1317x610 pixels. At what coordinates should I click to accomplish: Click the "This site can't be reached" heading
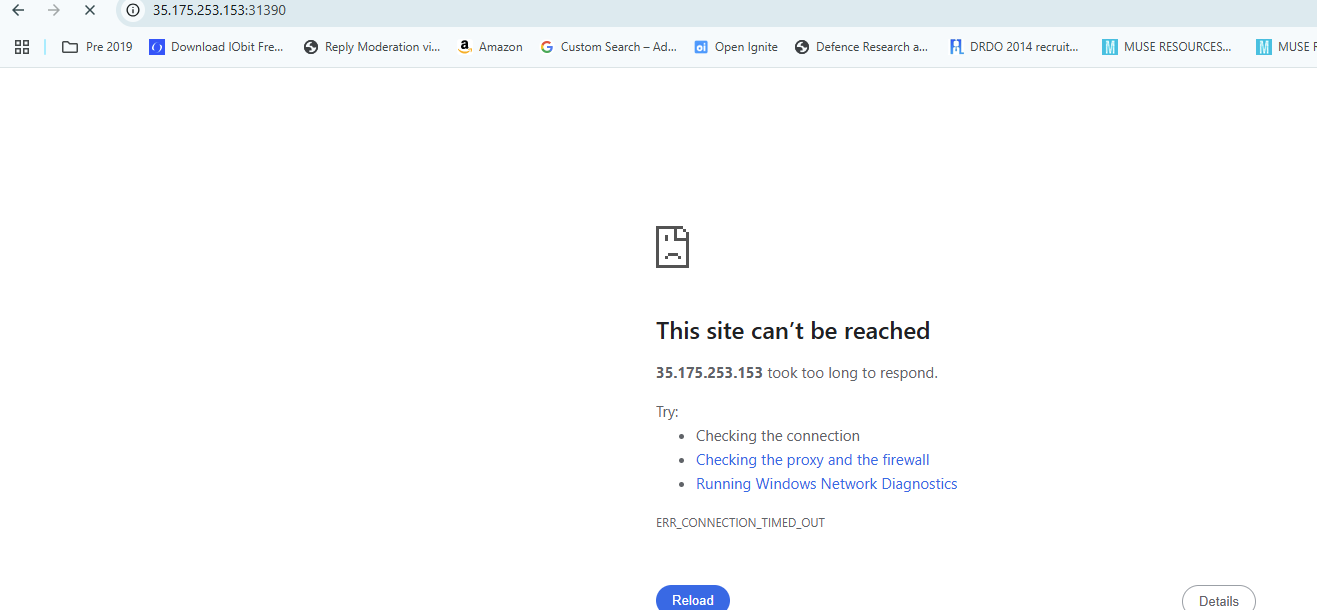pyautogui.click(x=793, y=331)
